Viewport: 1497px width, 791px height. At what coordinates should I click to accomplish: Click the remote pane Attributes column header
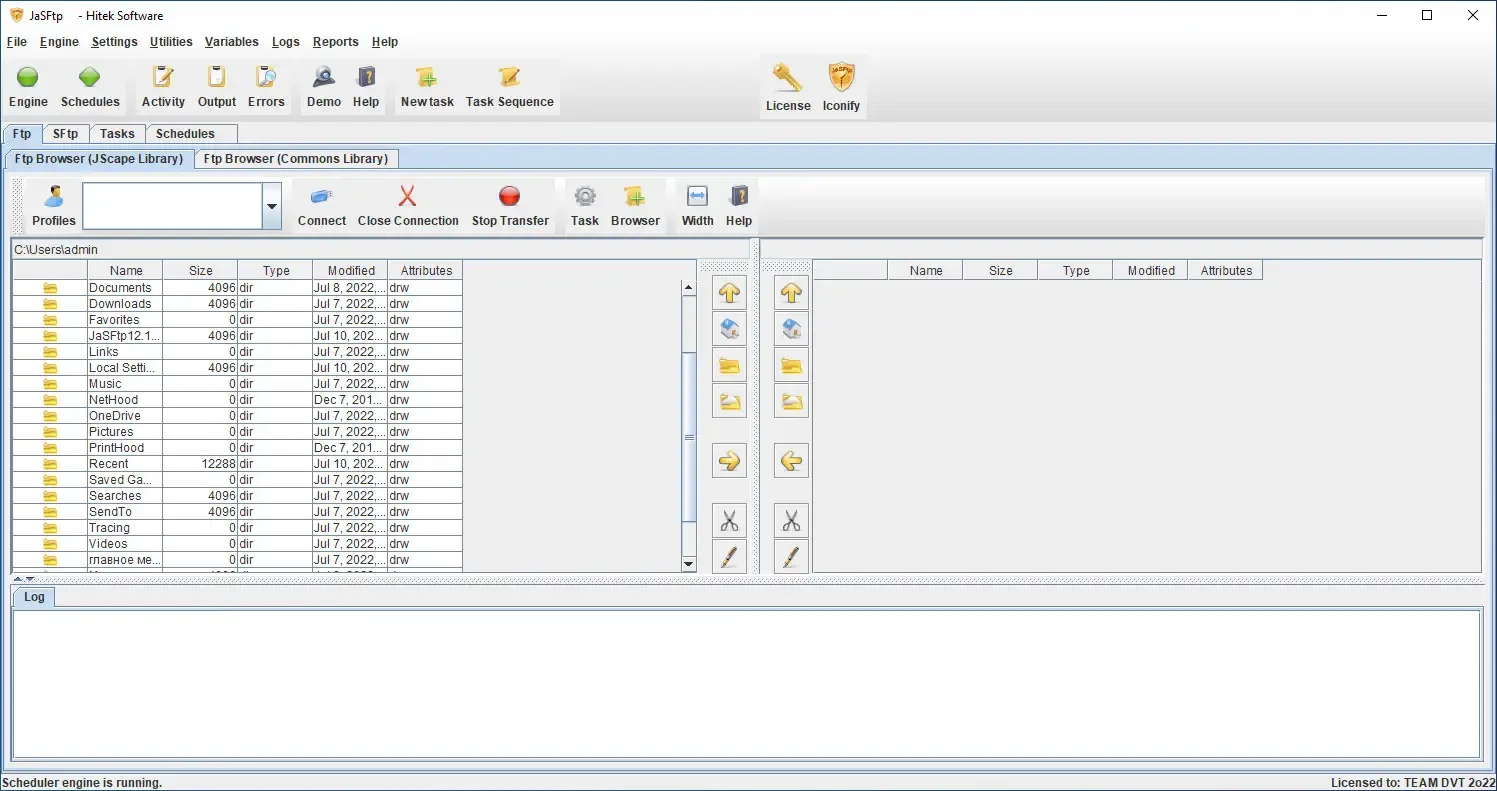[1226, 271]
